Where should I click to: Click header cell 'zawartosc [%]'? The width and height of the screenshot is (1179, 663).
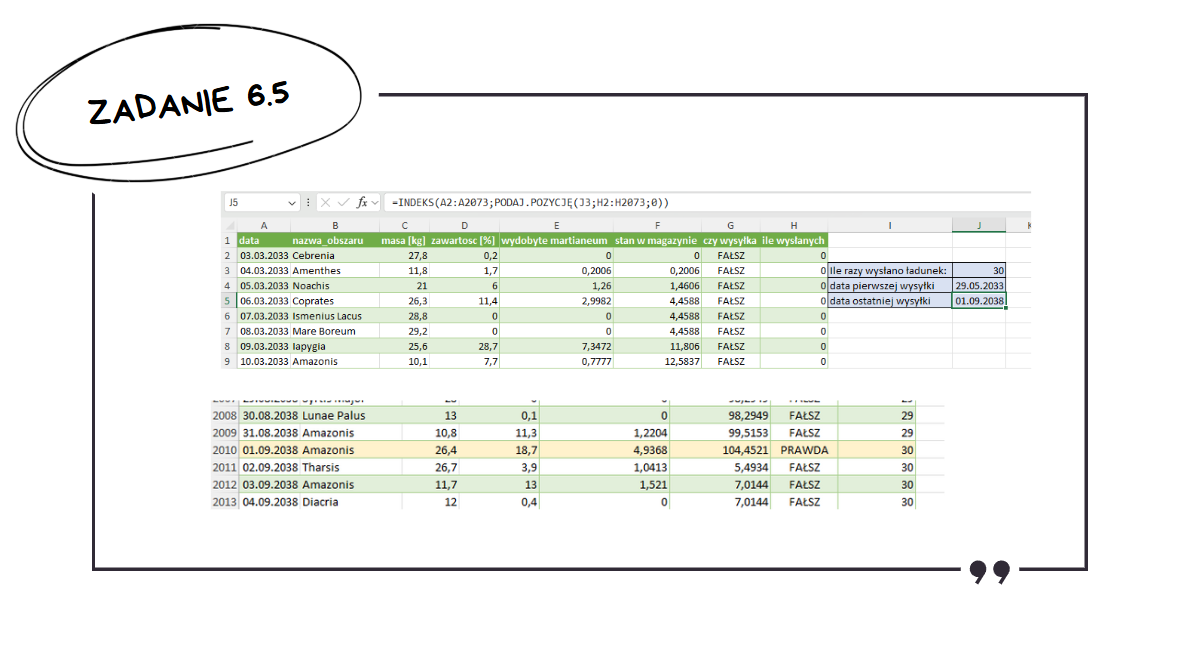point(464,241)
